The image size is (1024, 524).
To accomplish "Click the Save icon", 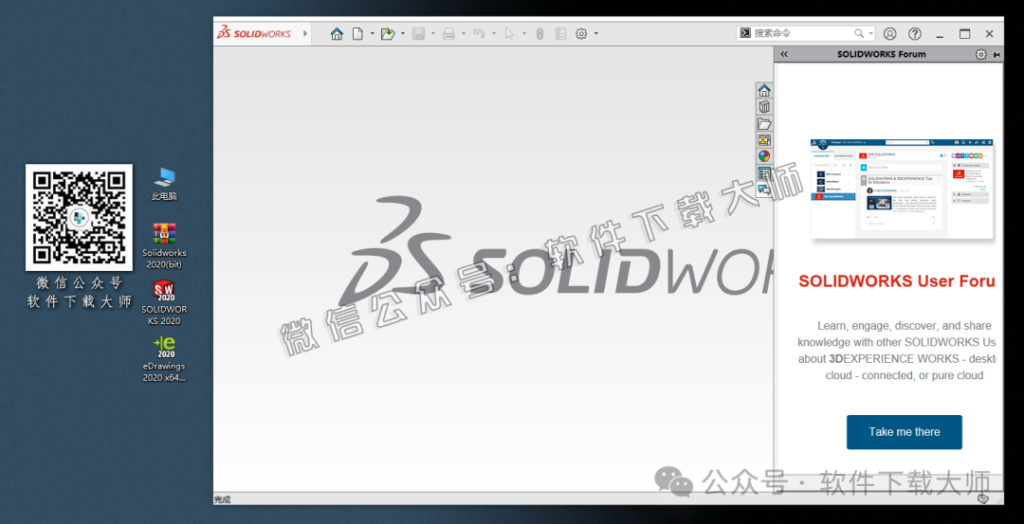I will (x=419, y=34).
